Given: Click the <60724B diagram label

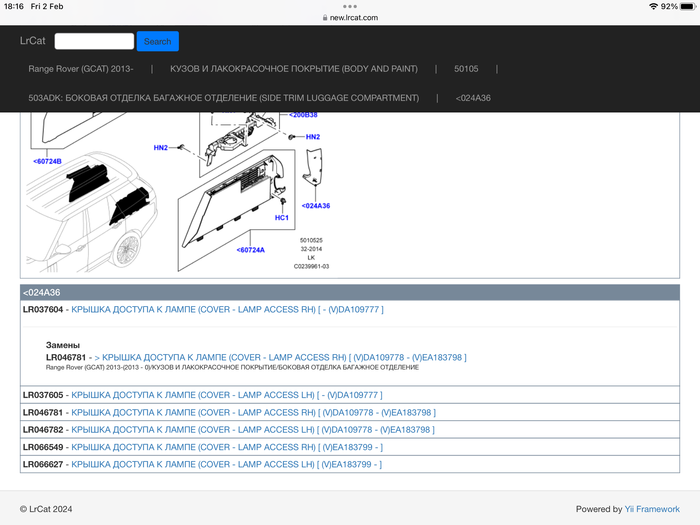Looking at the screenshot, I should click(x=47, y=161).
